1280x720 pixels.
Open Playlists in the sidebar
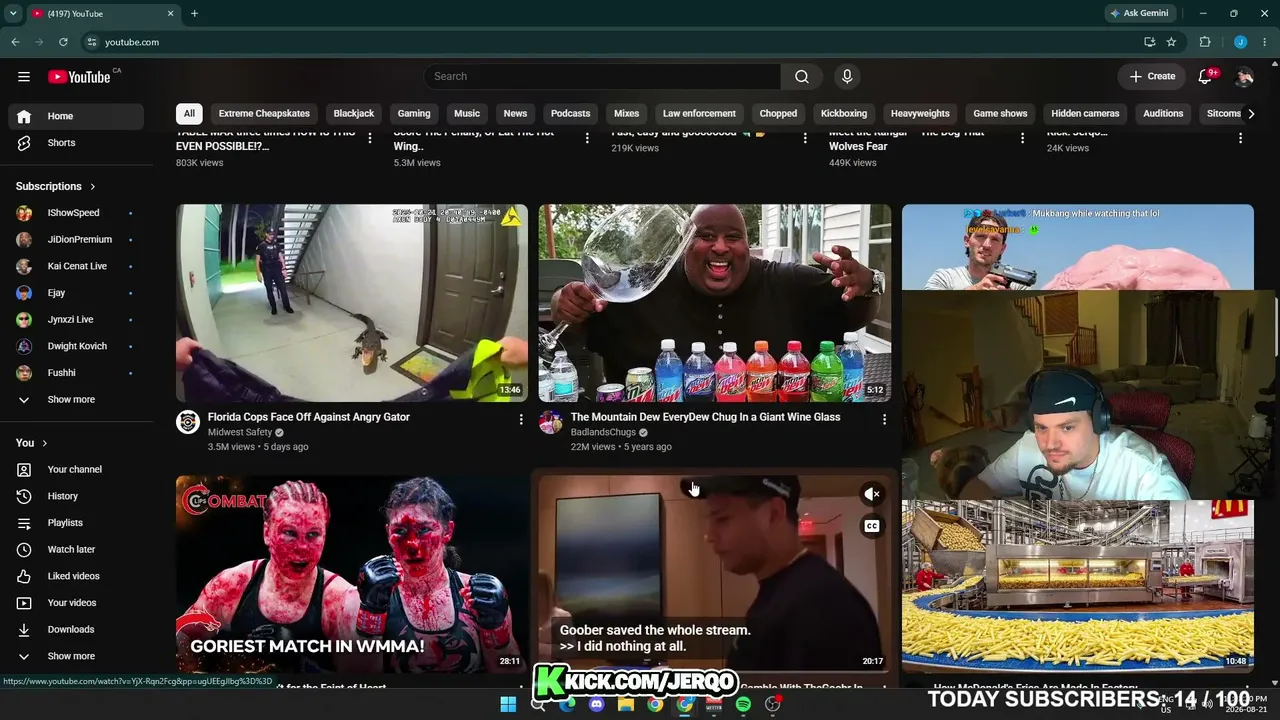(76, 523)
